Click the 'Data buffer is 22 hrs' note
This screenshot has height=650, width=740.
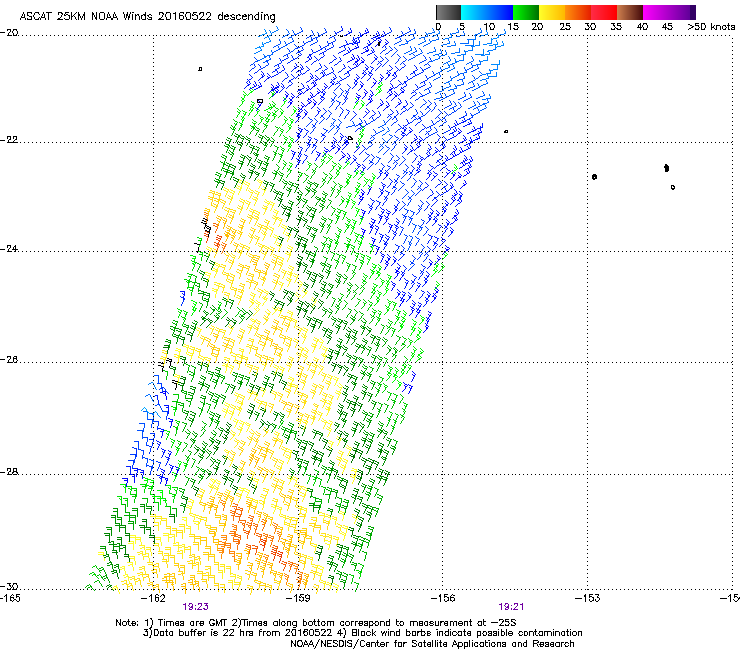(x=362, y=633)
